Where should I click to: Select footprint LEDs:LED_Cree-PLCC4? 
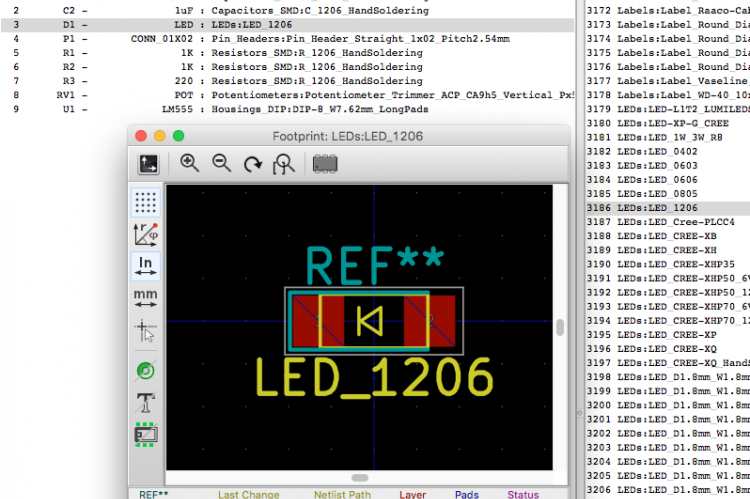click(668, 222)
